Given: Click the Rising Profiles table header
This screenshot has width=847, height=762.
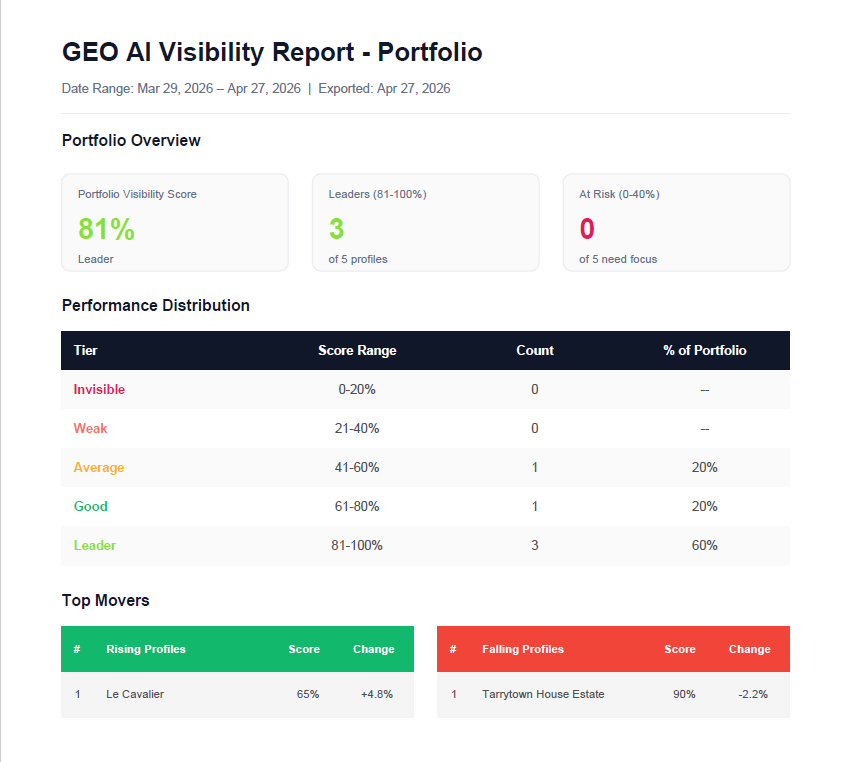Looking at the screenshot, I should click(x=146, y=649).
